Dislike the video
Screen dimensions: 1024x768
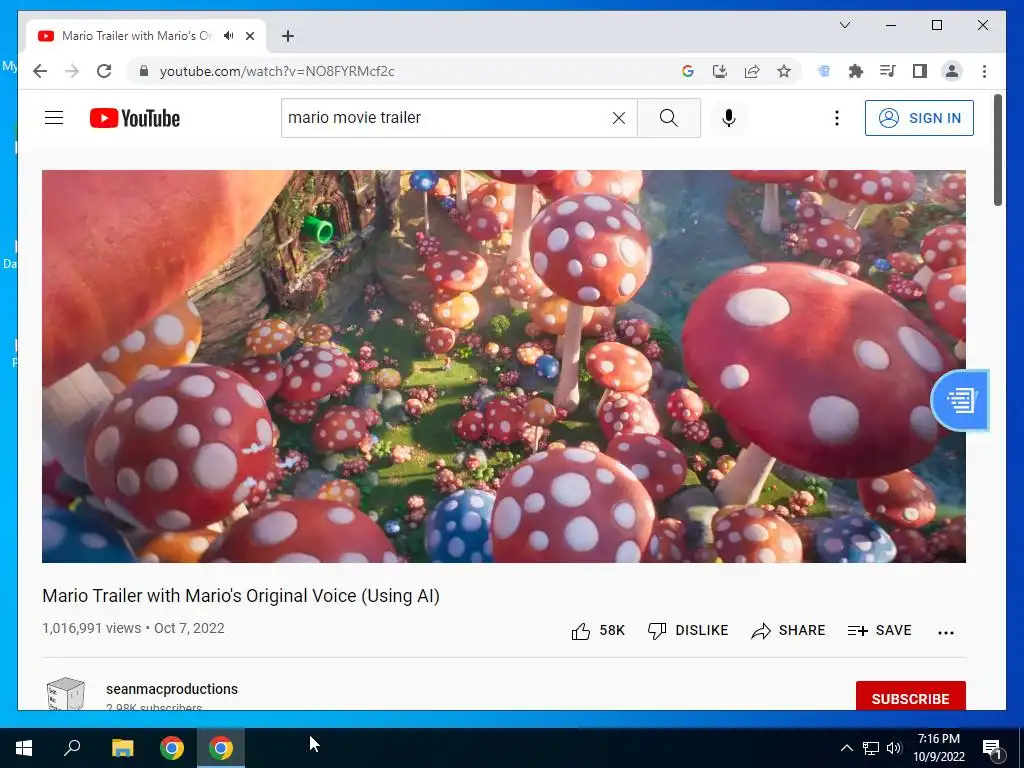point(688,630)
